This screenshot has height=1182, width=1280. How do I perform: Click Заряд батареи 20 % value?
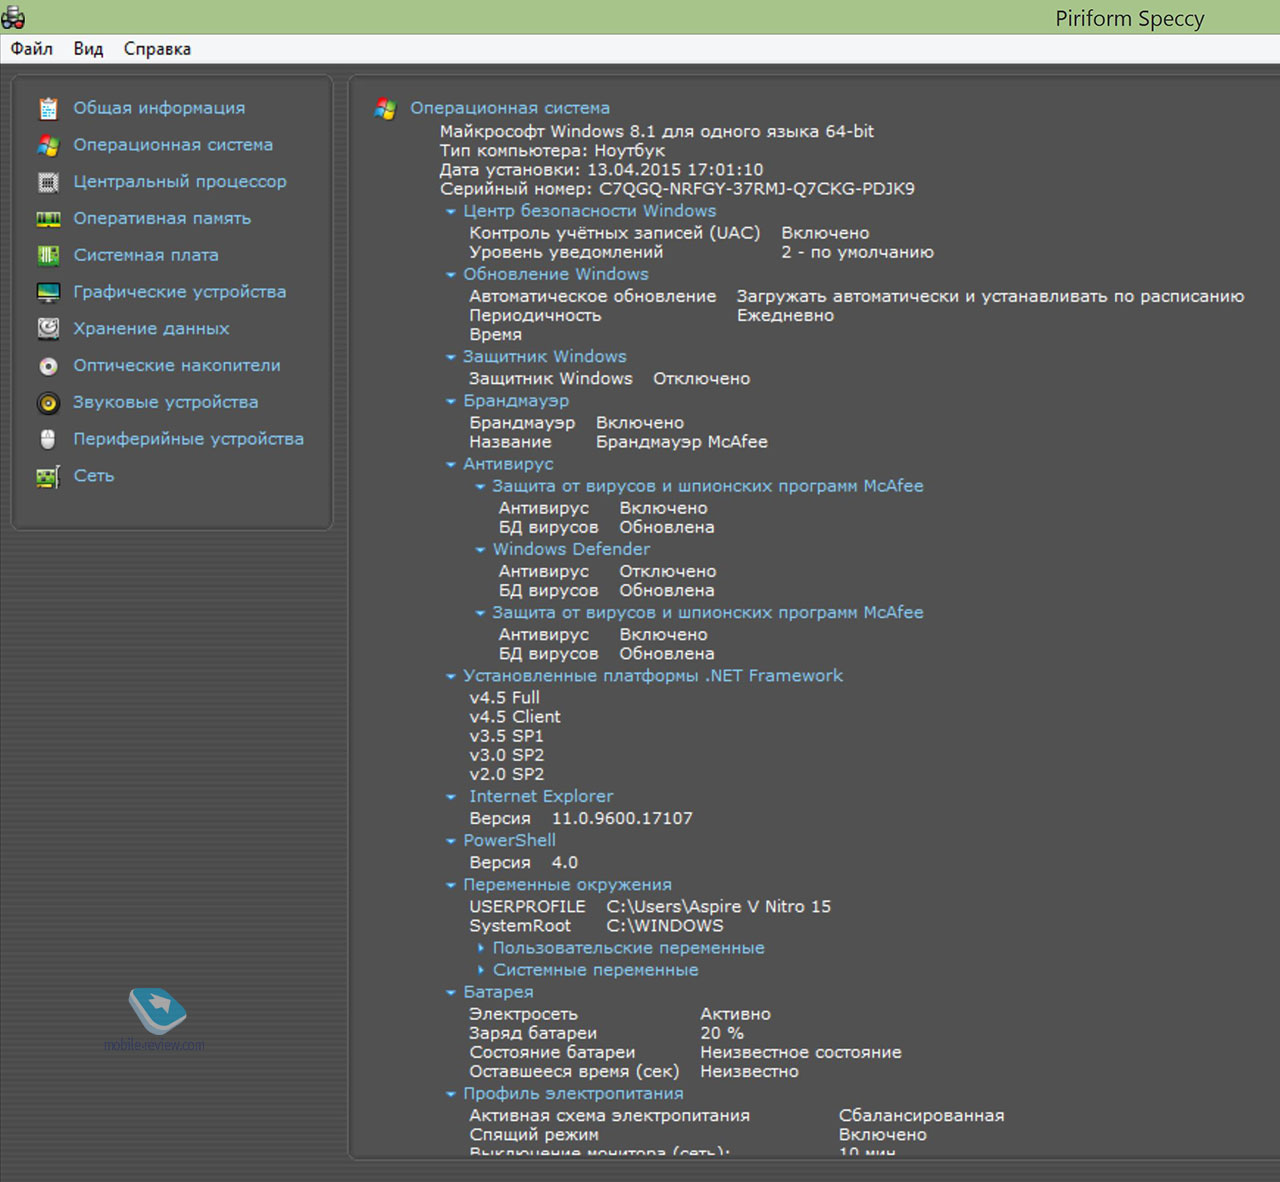click(722, 1033)
